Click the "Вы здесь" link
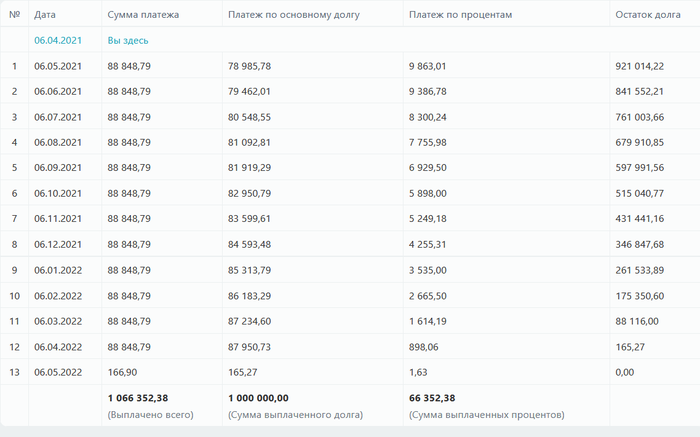Viewport: 700px width, 437px height. tap(128, 40)
